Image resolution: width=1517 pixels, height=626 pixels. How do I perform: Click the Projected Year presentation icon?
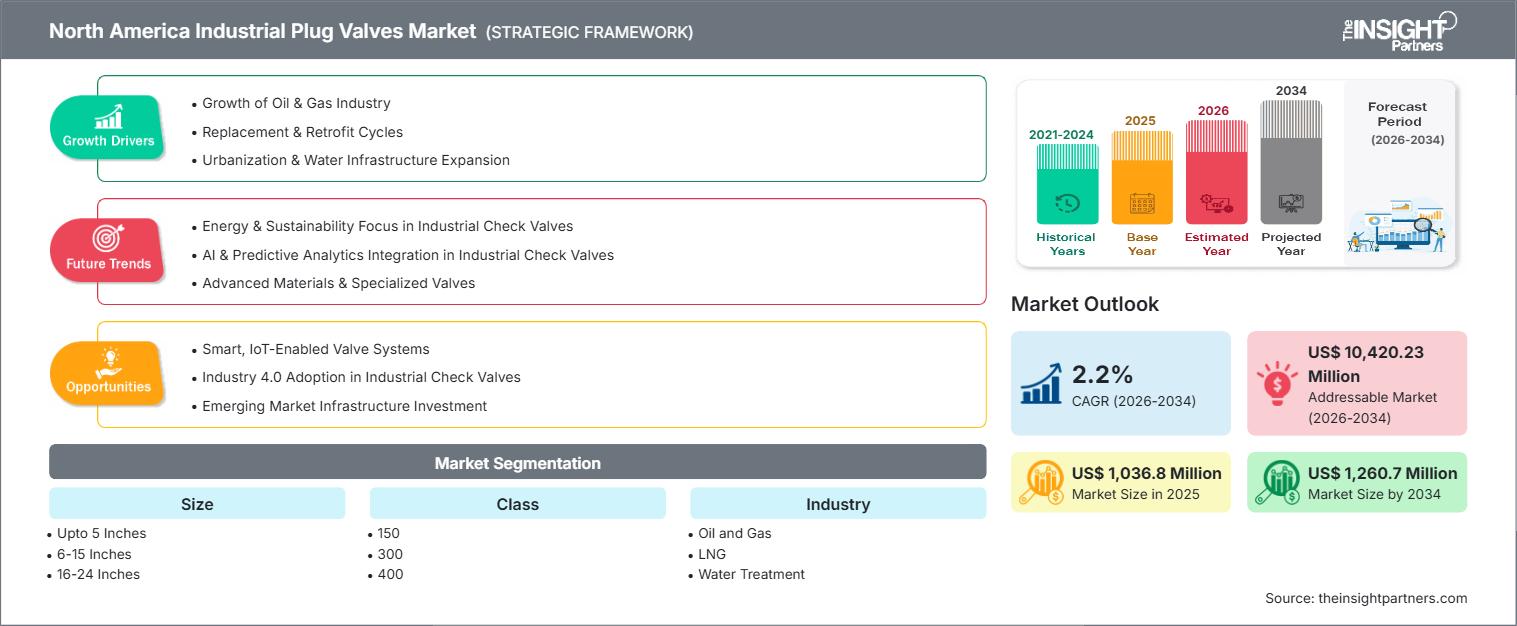[x=1291, y=204]
